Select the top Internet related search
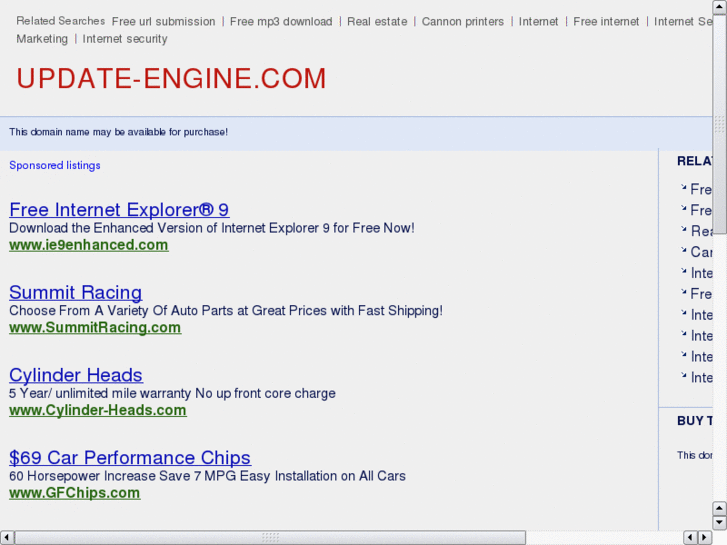Viewport: 727px width, 545px height. tap(538, 22)
